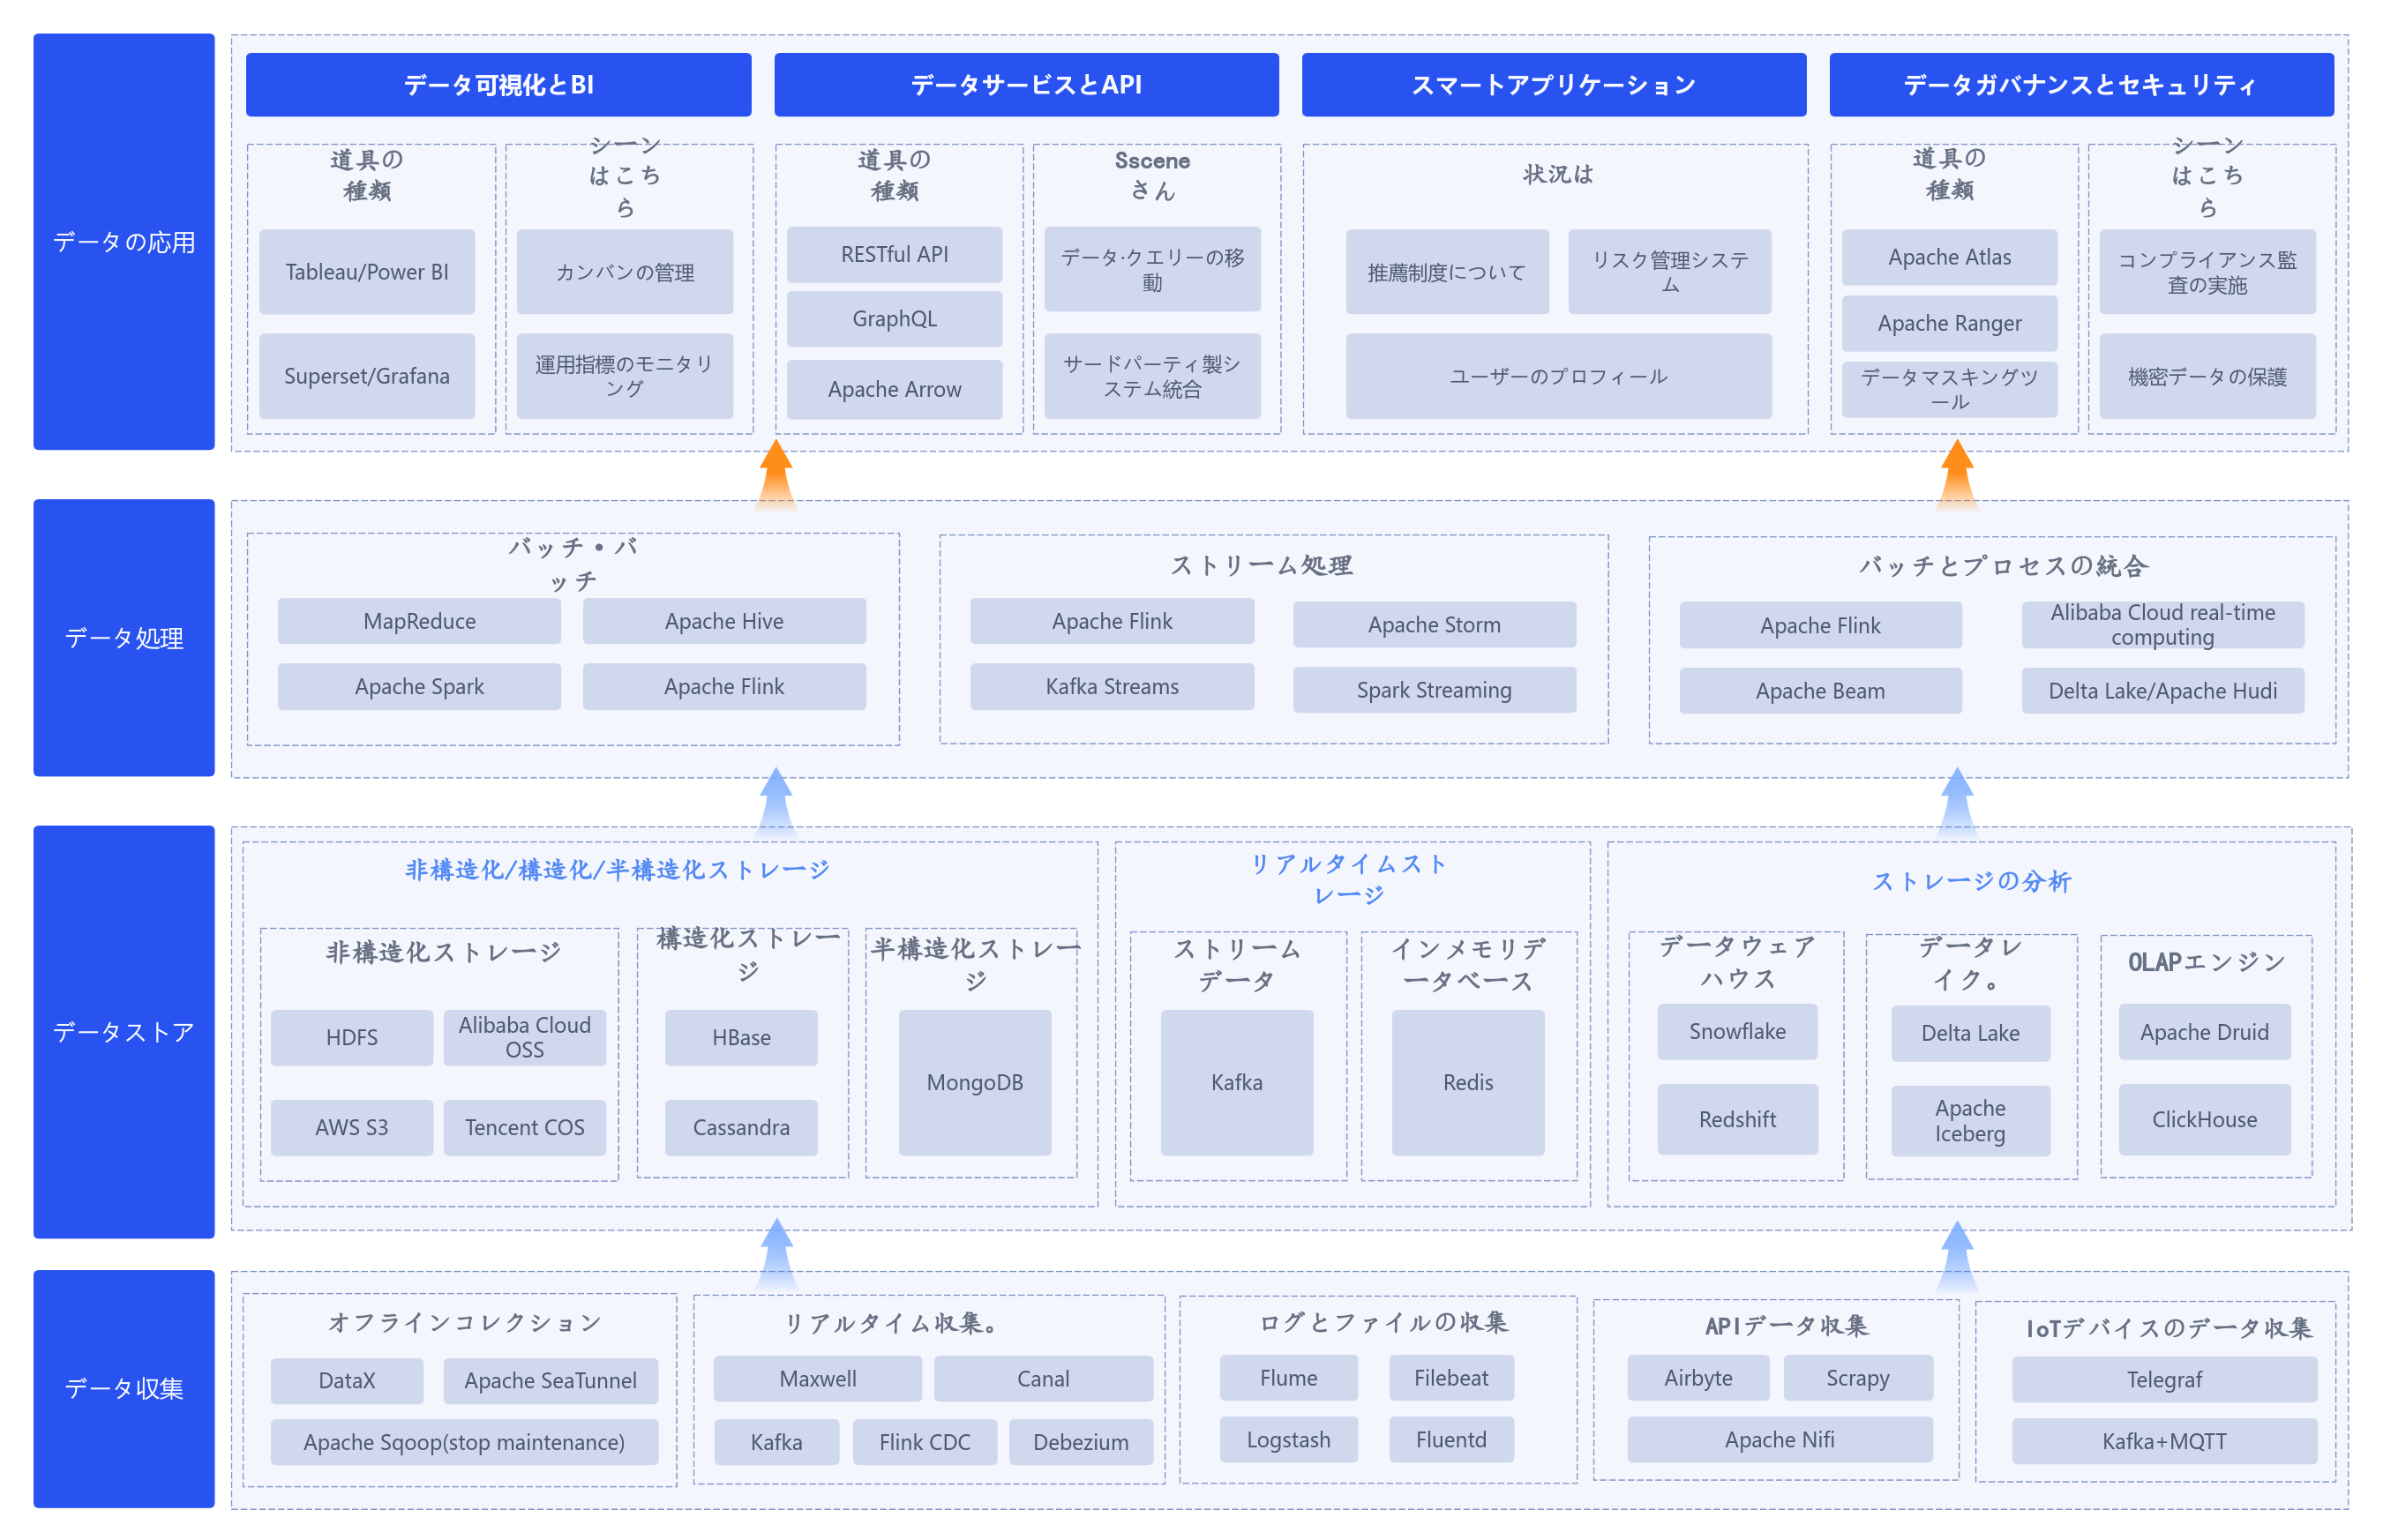Screen dimensions: 2383x1540
Task: Click the Apache Arrow box
Action: click(894, 390)
